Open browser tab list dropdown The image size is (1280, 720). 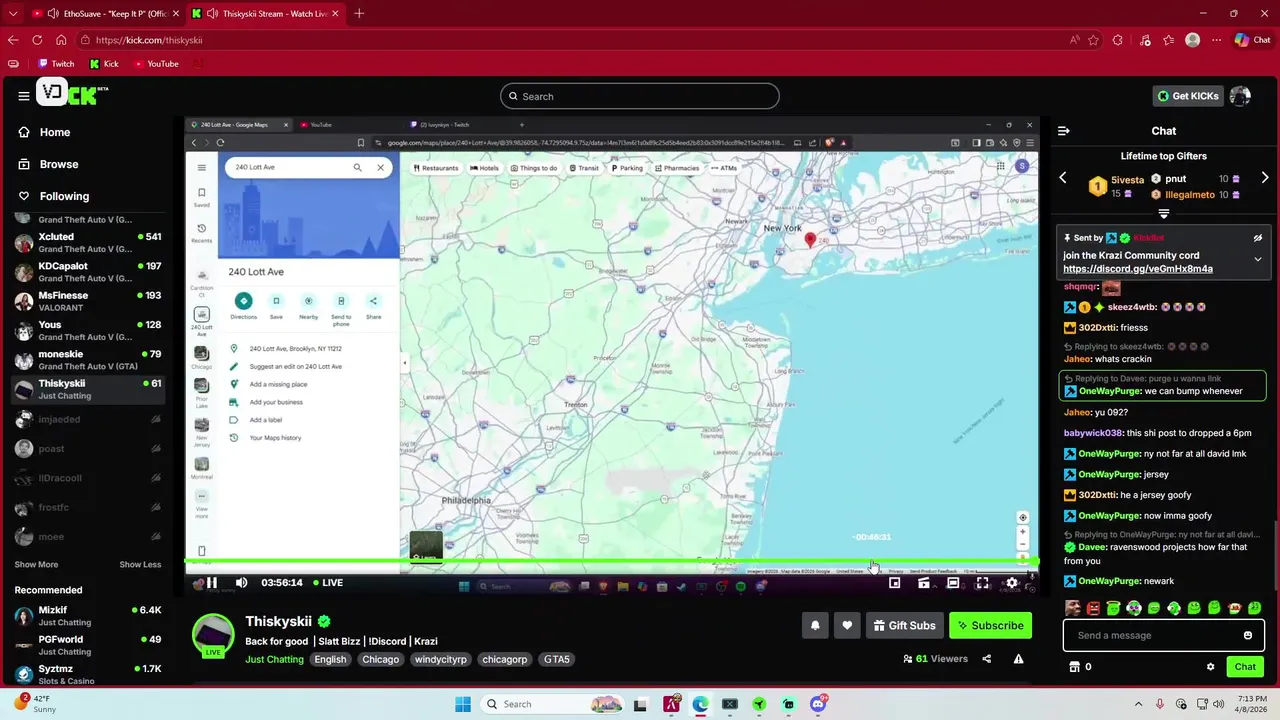click(13, 13)
